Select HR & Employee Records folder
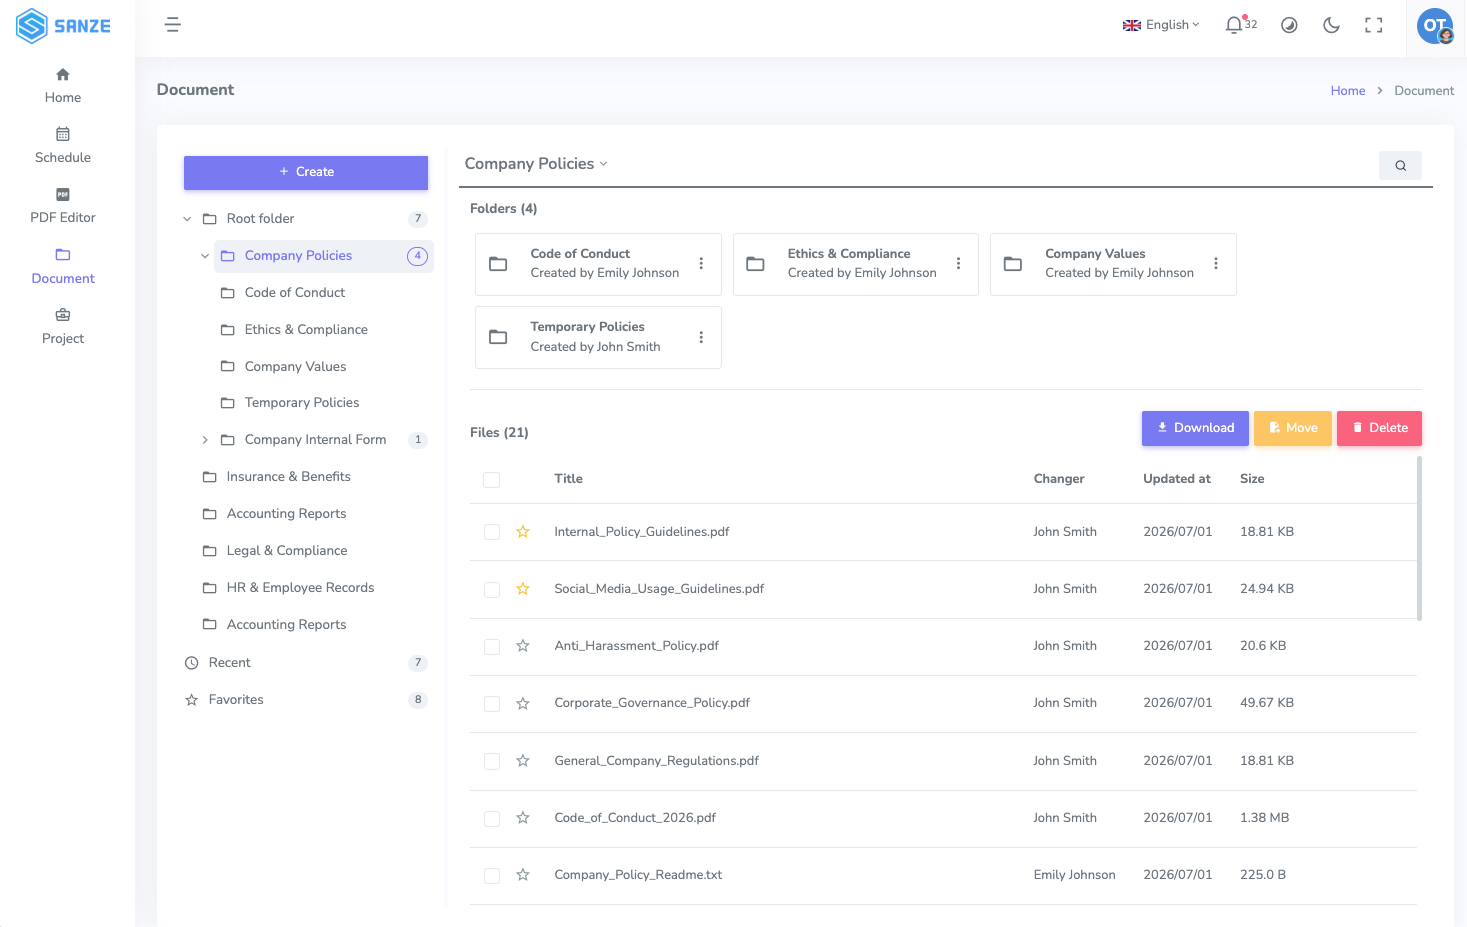Screen dimensions: 1467x927 (x=300, y=588)
